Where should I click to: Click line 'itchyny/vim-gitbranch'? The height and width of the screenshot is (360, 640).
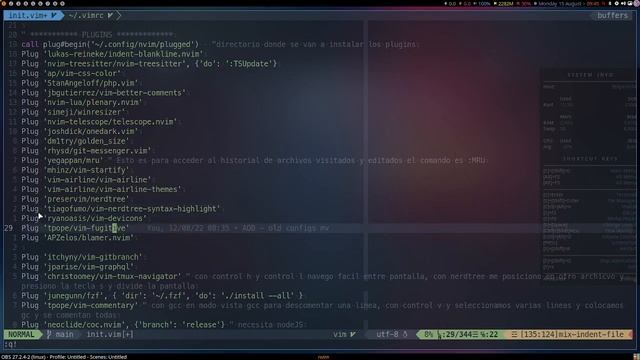[x=82, y=257]
